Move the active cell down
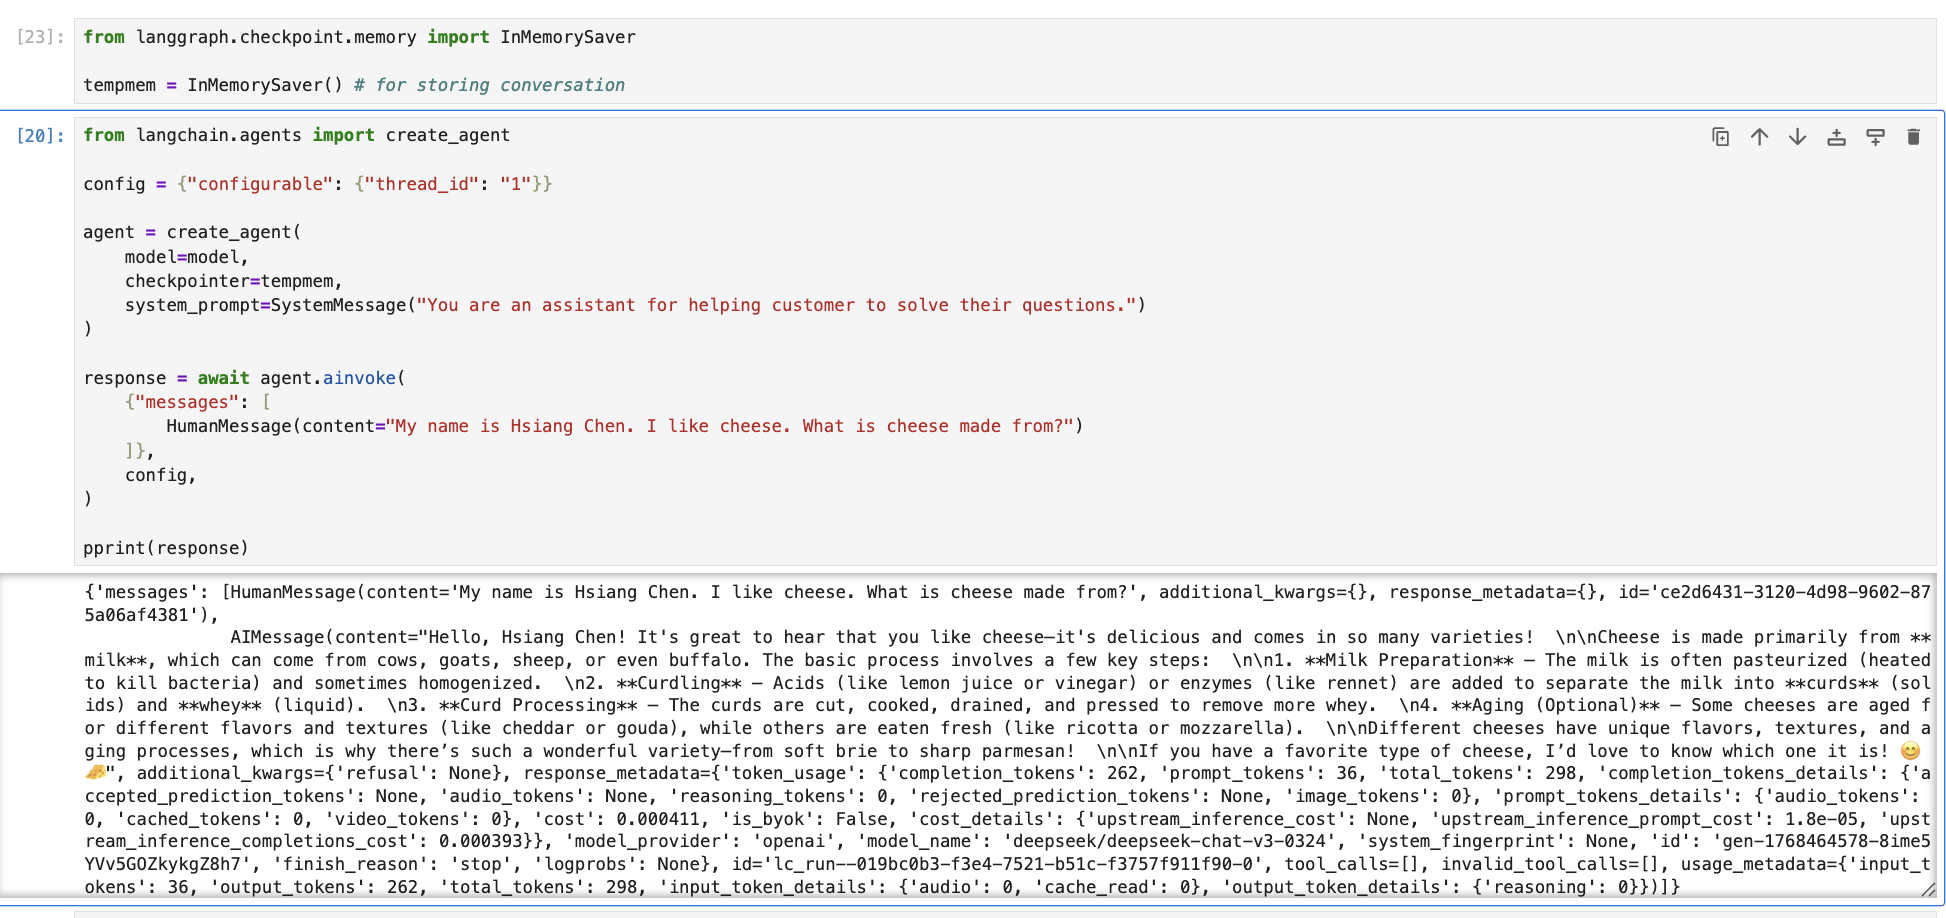The width and height of the screenshot is (1946, 918). pyautogui.click(x=1797, y=137)
